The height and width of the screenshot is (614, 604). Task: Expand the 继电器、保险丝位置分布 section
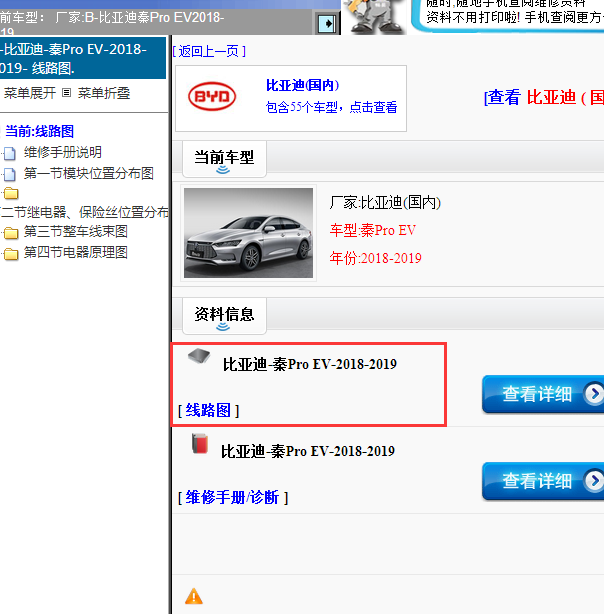click(84, 212)
